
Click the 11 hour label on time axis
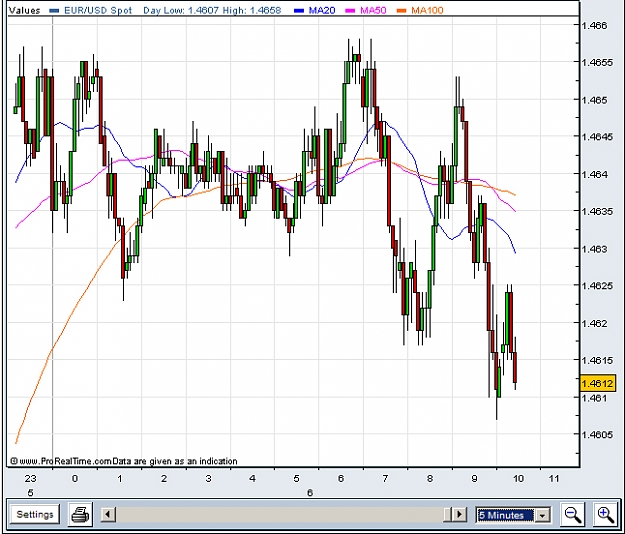pyautogui.click(x=554, y=478)
